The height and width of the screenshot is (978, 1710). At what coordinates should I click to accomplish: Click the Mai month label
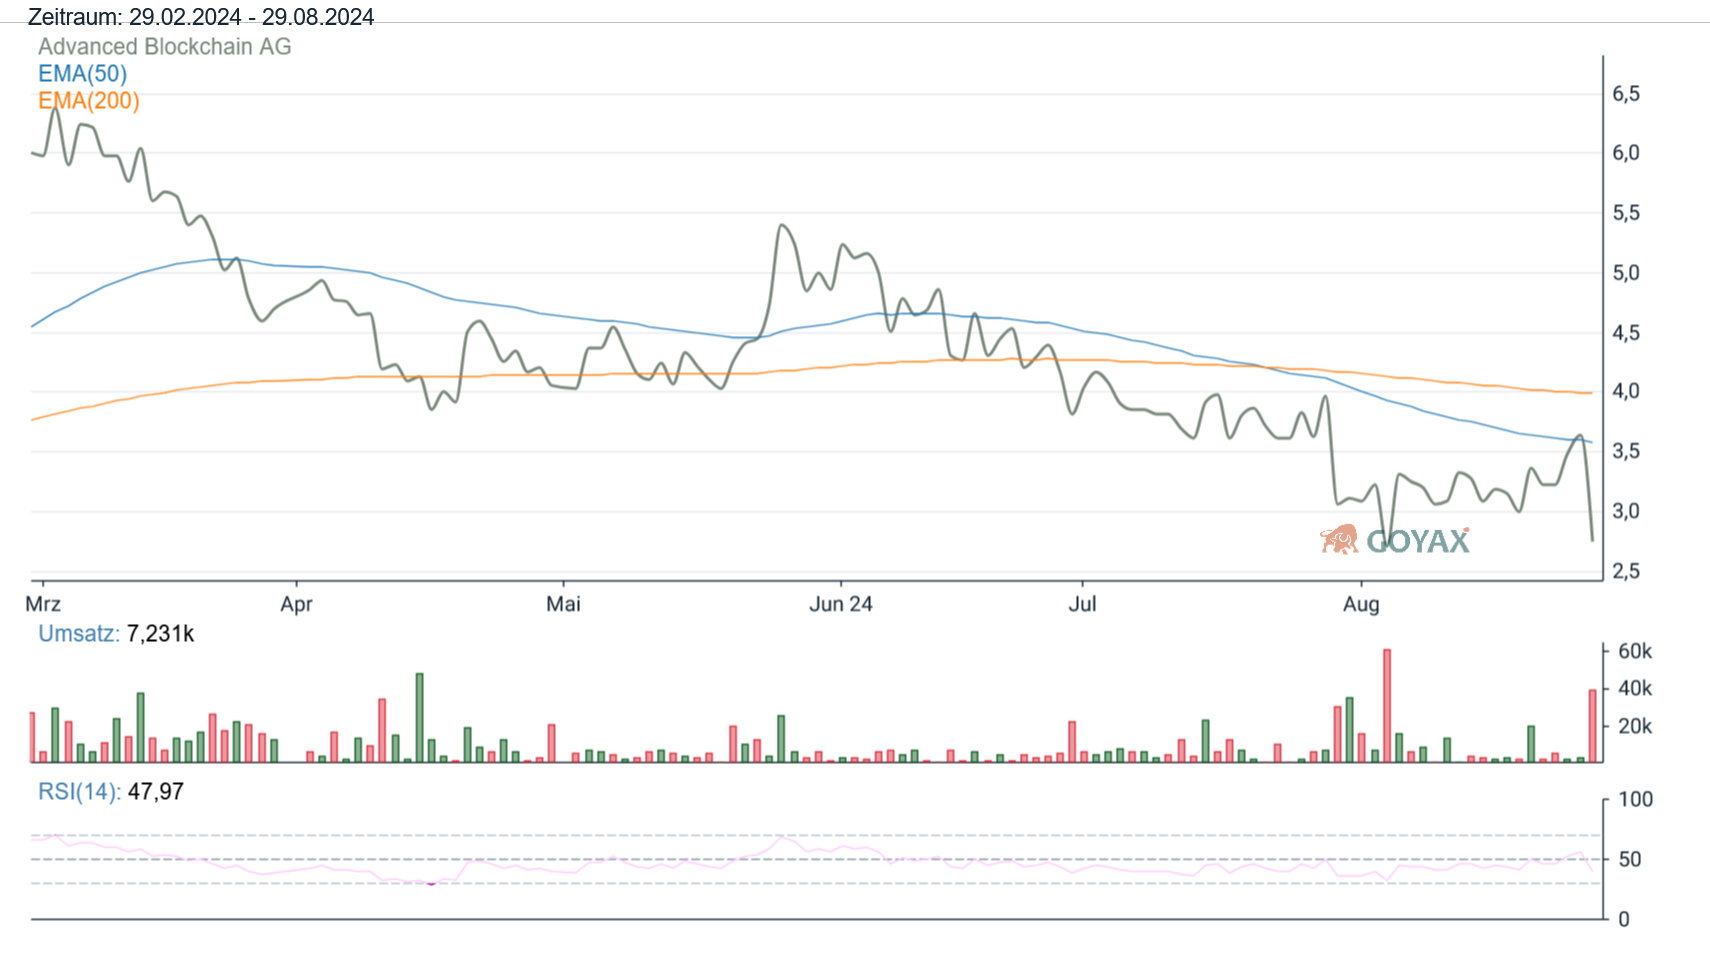[x=563, y=604]
